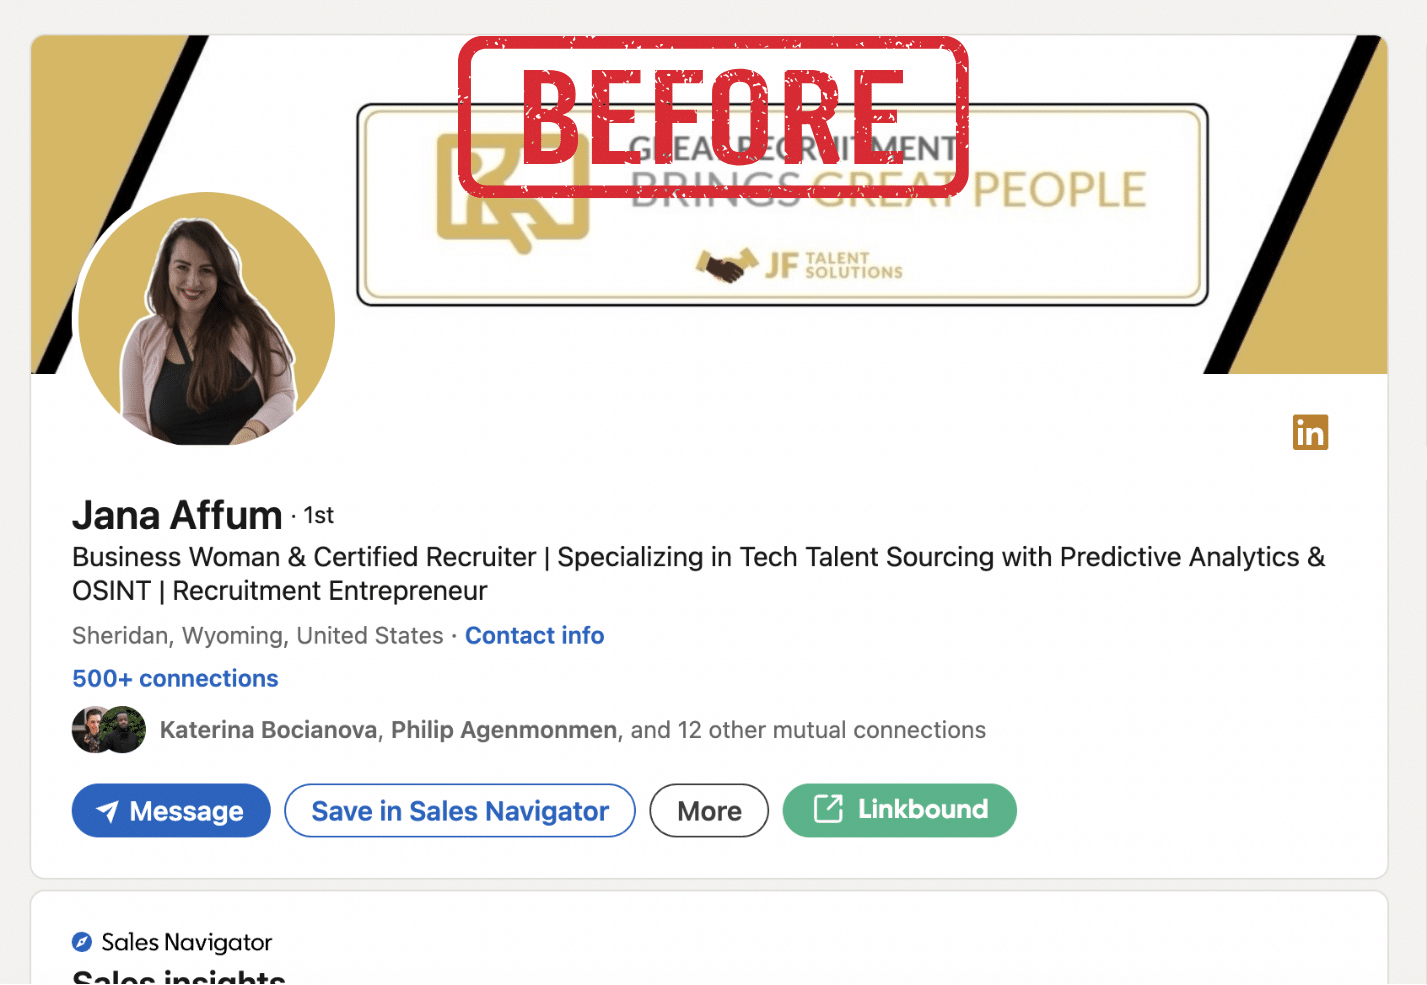Click Save in Sales Navigator button

click(x=460, y=811)
